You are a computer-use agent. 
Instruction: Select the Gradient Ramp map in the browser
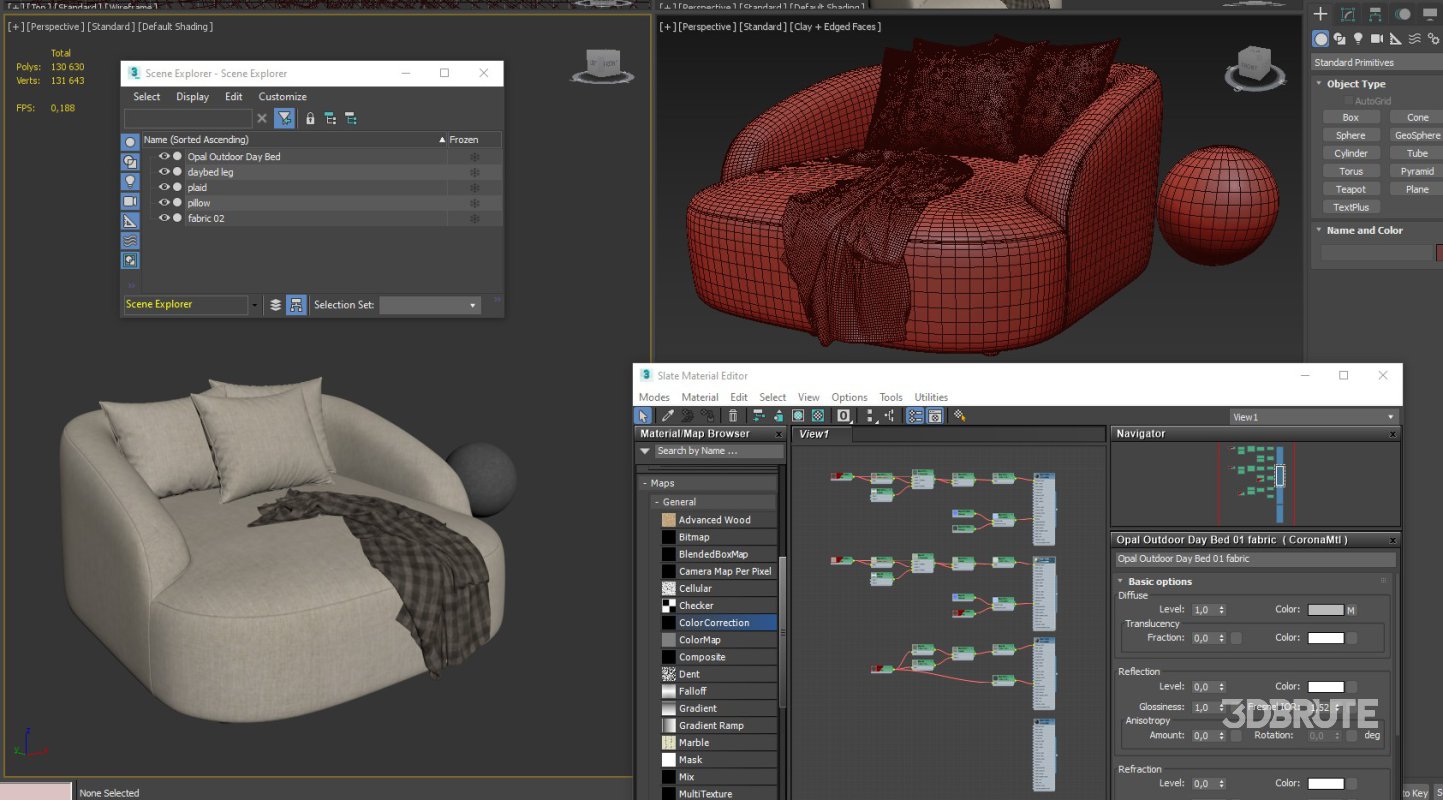point(711,726)
